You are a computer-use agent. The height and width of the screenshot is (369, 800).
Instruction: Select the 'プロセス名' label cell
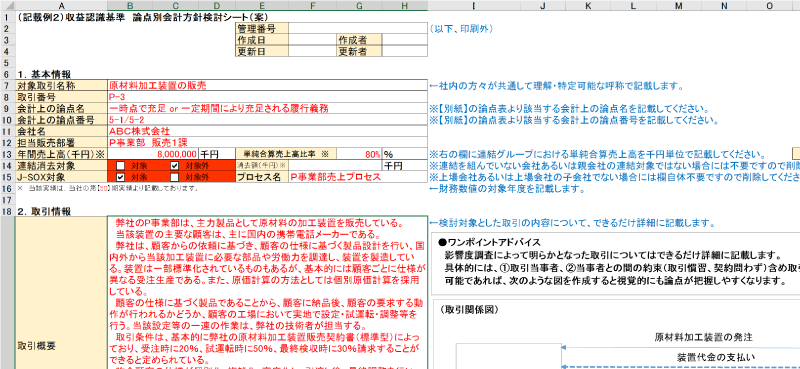pyautogui.click(x=262, y=177)
